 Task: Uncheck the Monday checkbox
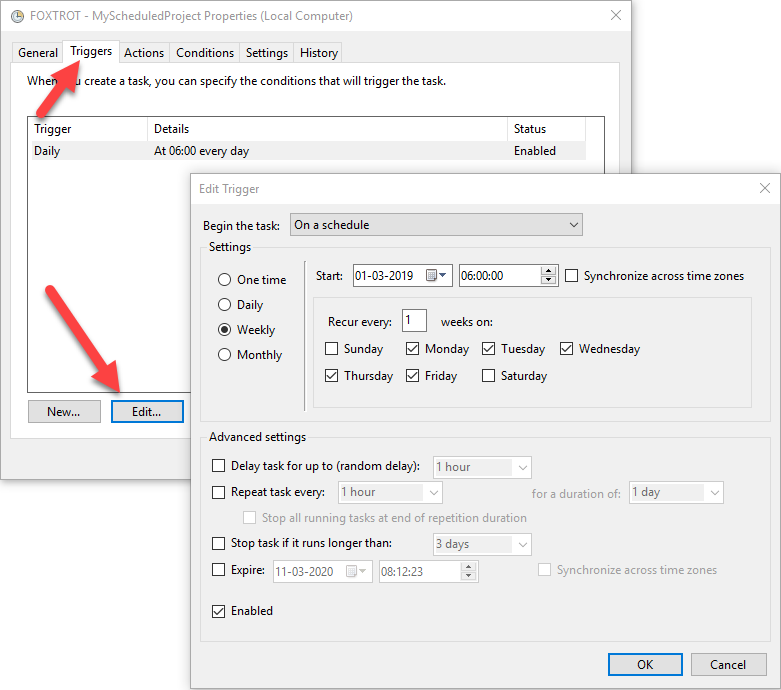click(412, 348)
